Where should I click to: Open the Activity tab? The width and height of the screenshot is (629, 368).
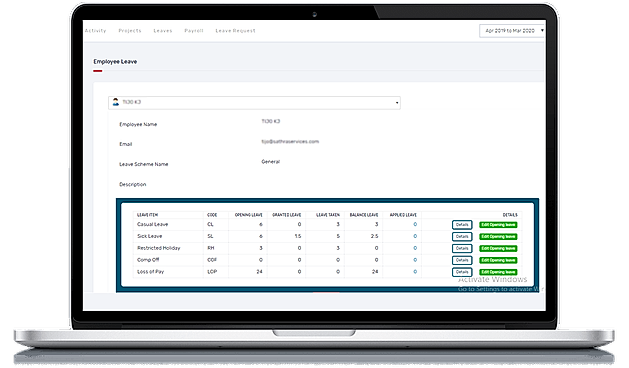click(95, 30)
